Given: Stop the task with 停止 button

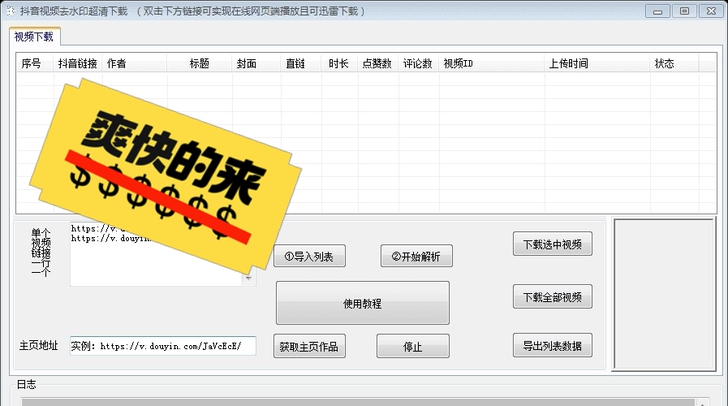Looking at the screenshot, I should point(413,346).
